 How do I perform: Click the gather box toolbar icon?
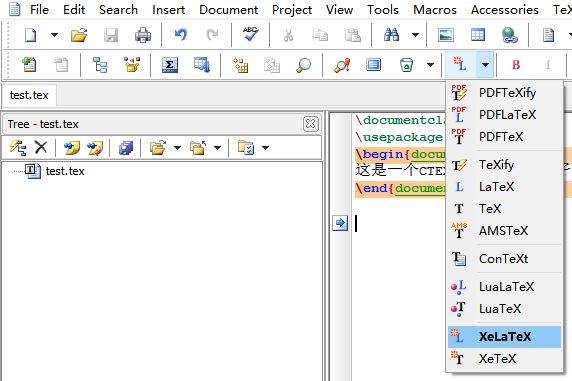point(132,65)
